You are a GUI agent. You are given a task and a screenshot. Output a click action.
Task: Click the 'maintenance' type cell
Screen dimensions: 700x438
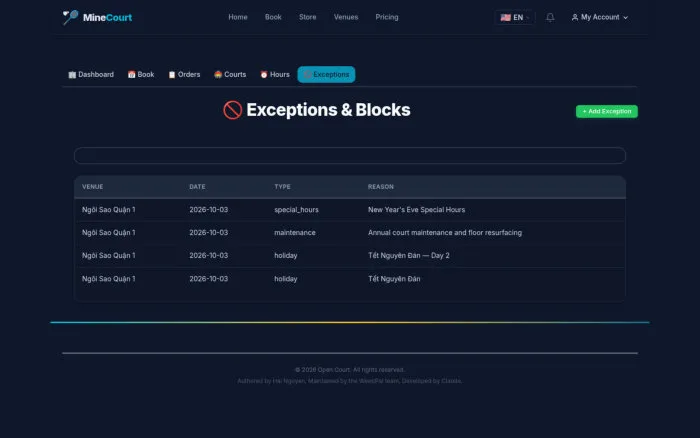click(295, 233)
